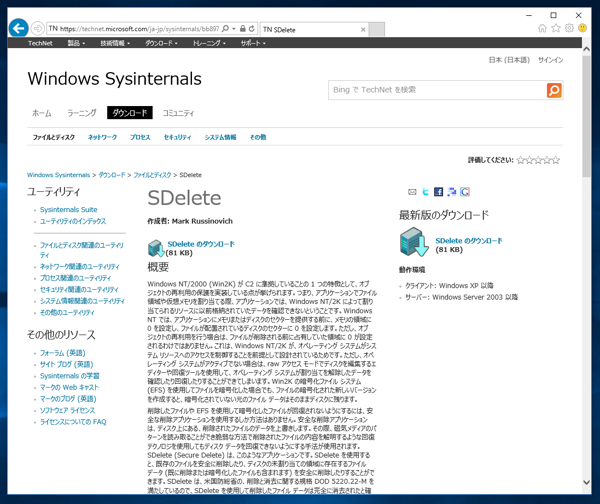600x504 pixels.
Task: Click SDelete のダウンロード link in right sidebar
Action: coord(469,241)
